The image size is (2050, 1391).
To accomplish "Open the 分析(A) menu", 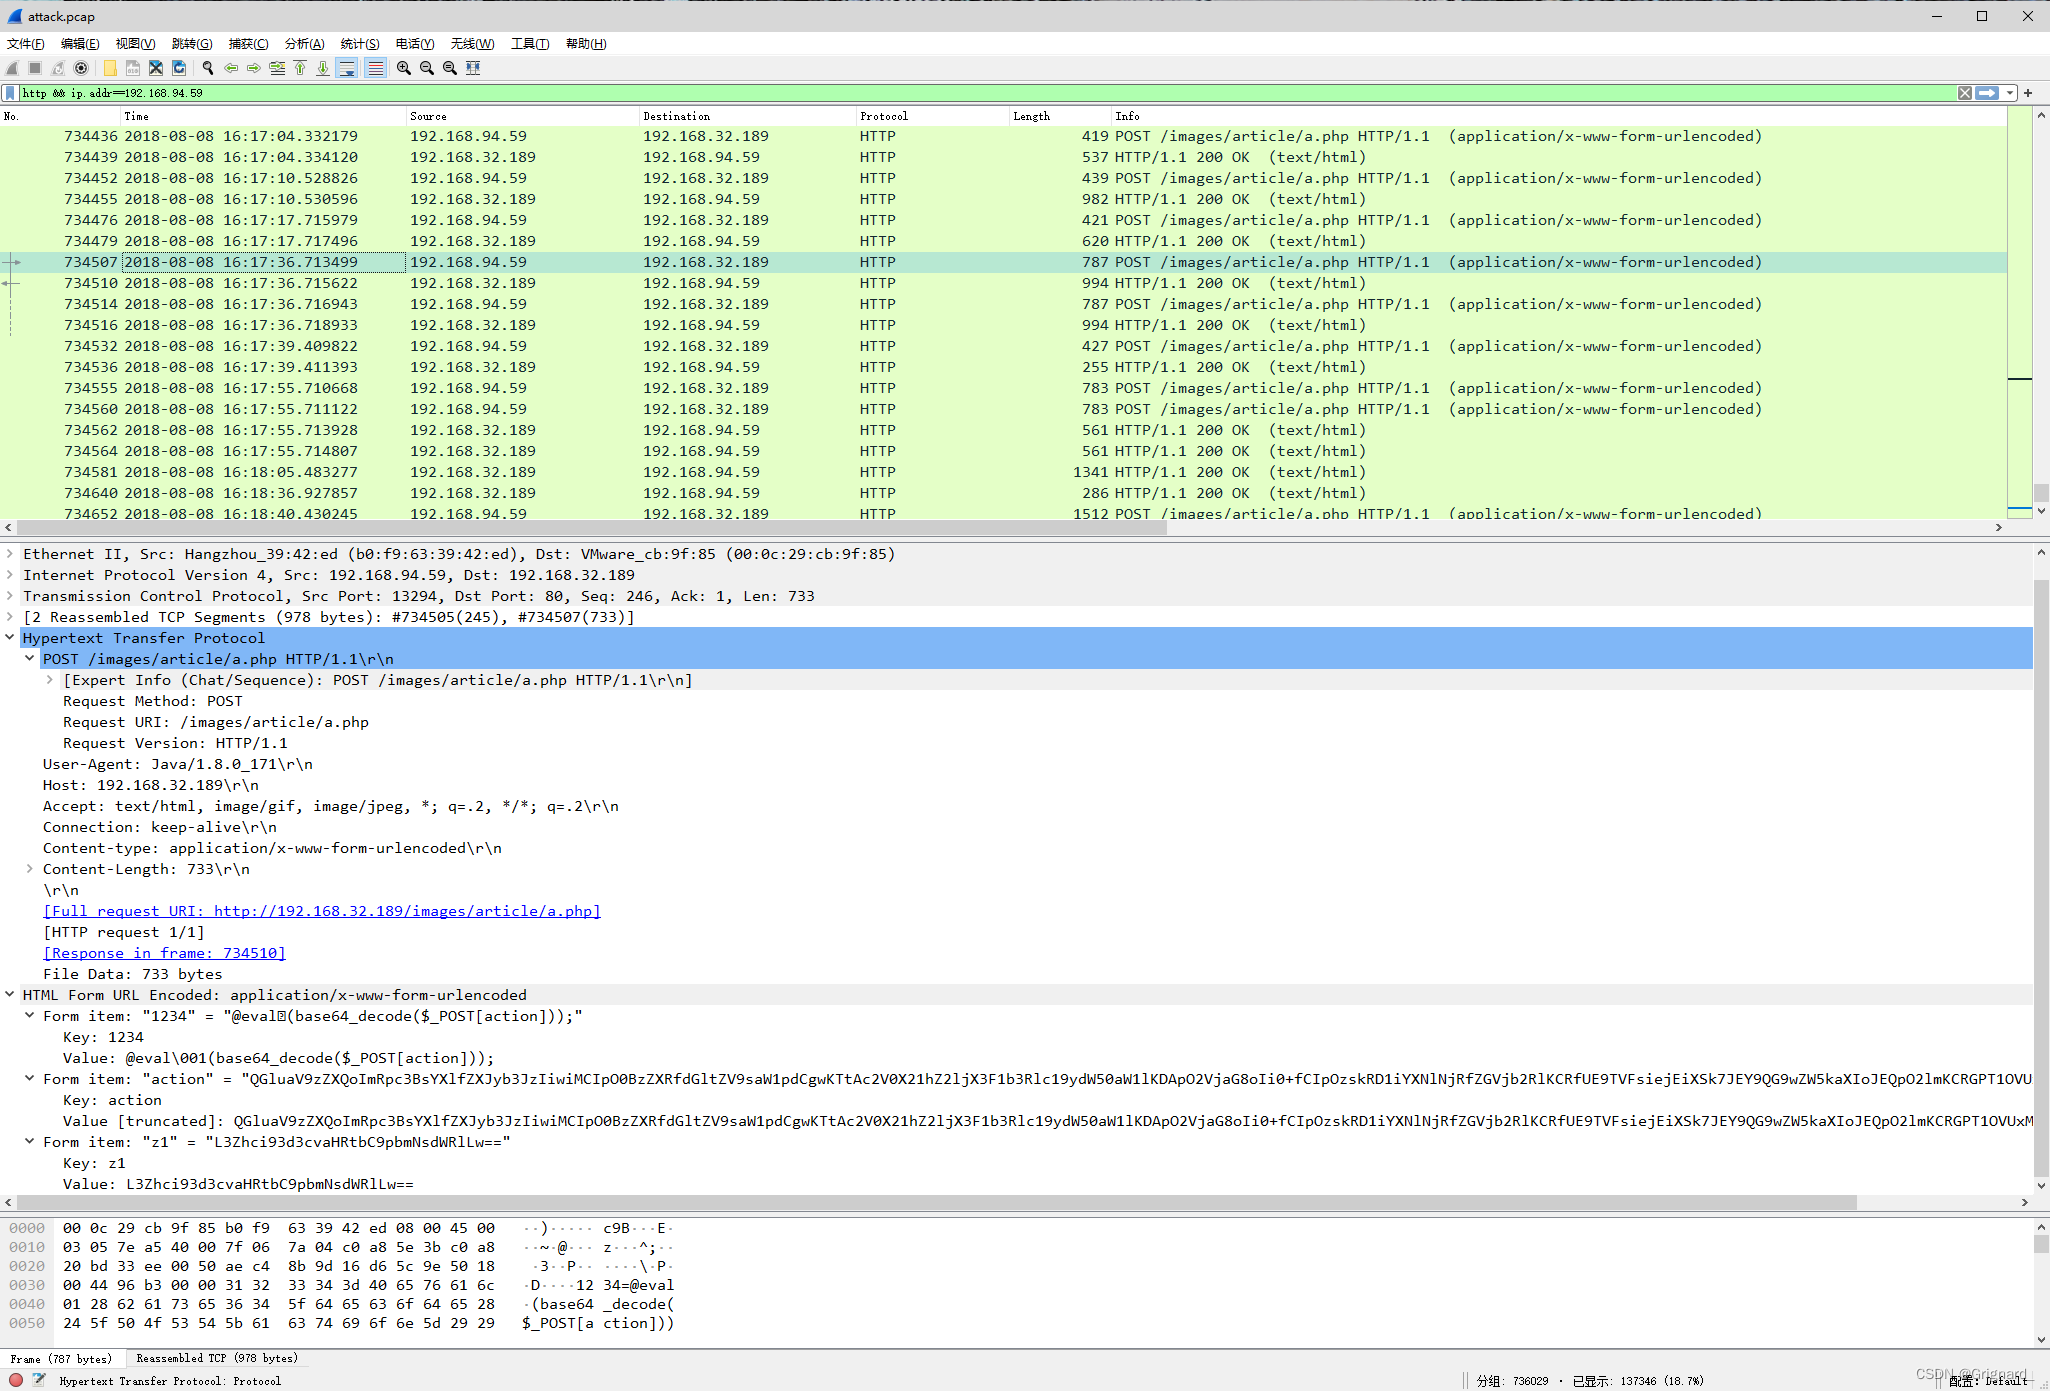I will 304,44.
